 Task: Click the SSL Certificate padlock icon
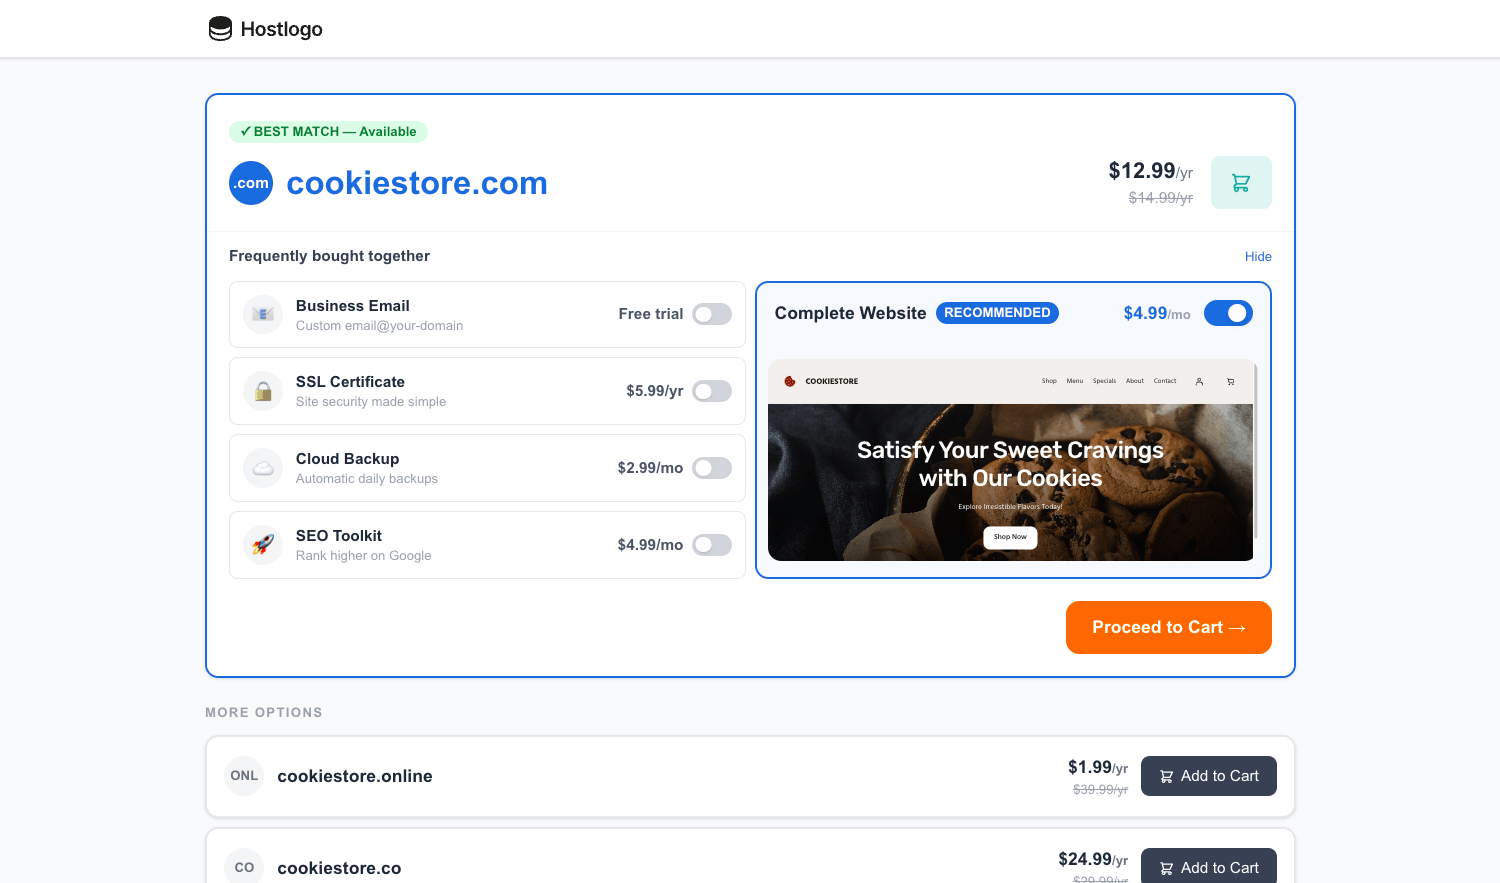coord(263,391)
